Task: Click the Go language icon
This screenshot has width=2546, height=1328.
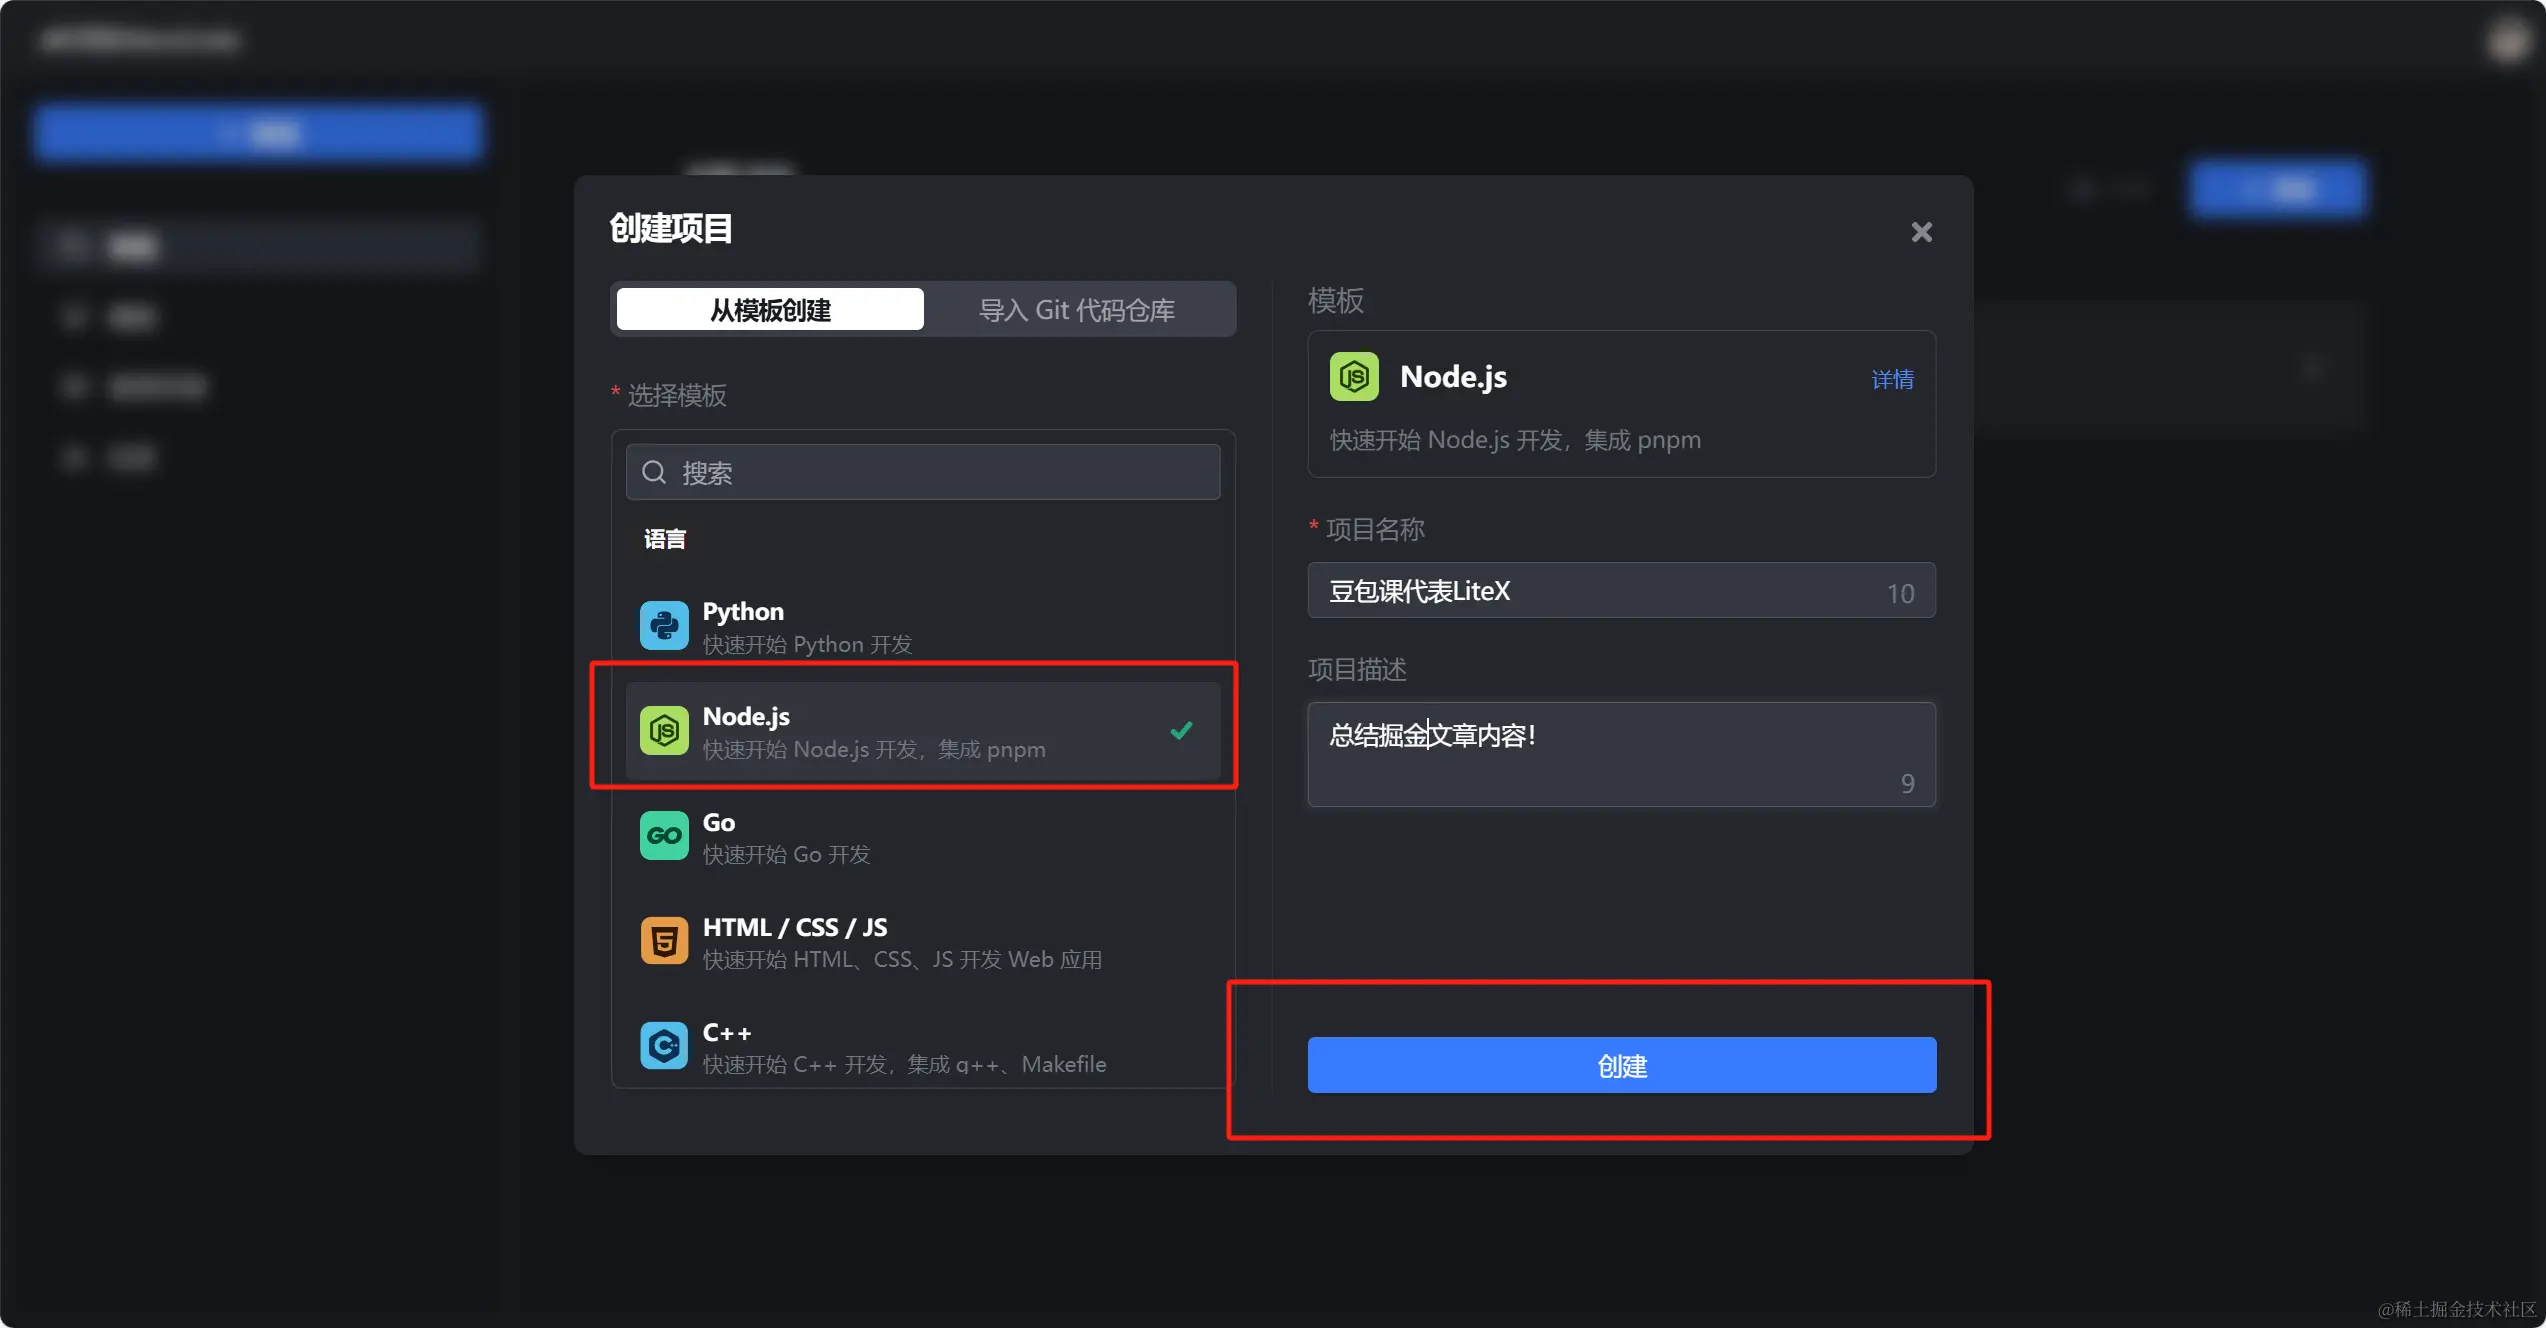Action: [664, 836]
